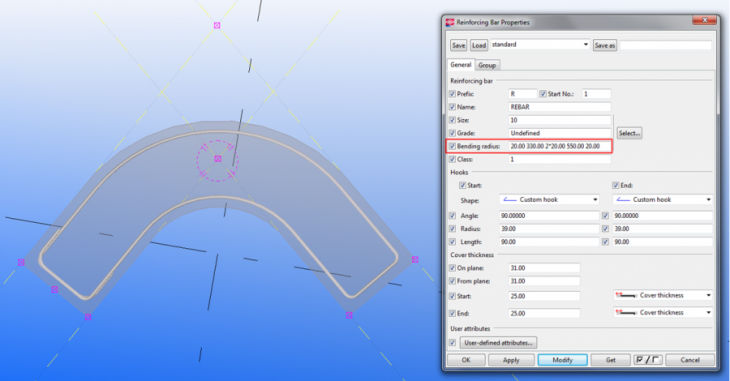Open User-defined attributes... dialog
Viewport: 730px width, 381px height.
click(x=498, y=343)
